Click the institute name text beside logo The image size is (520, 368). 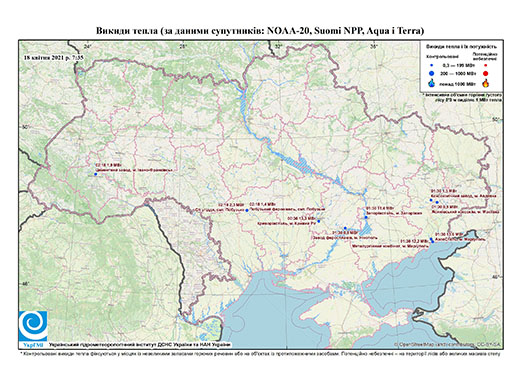coord(140,345)
